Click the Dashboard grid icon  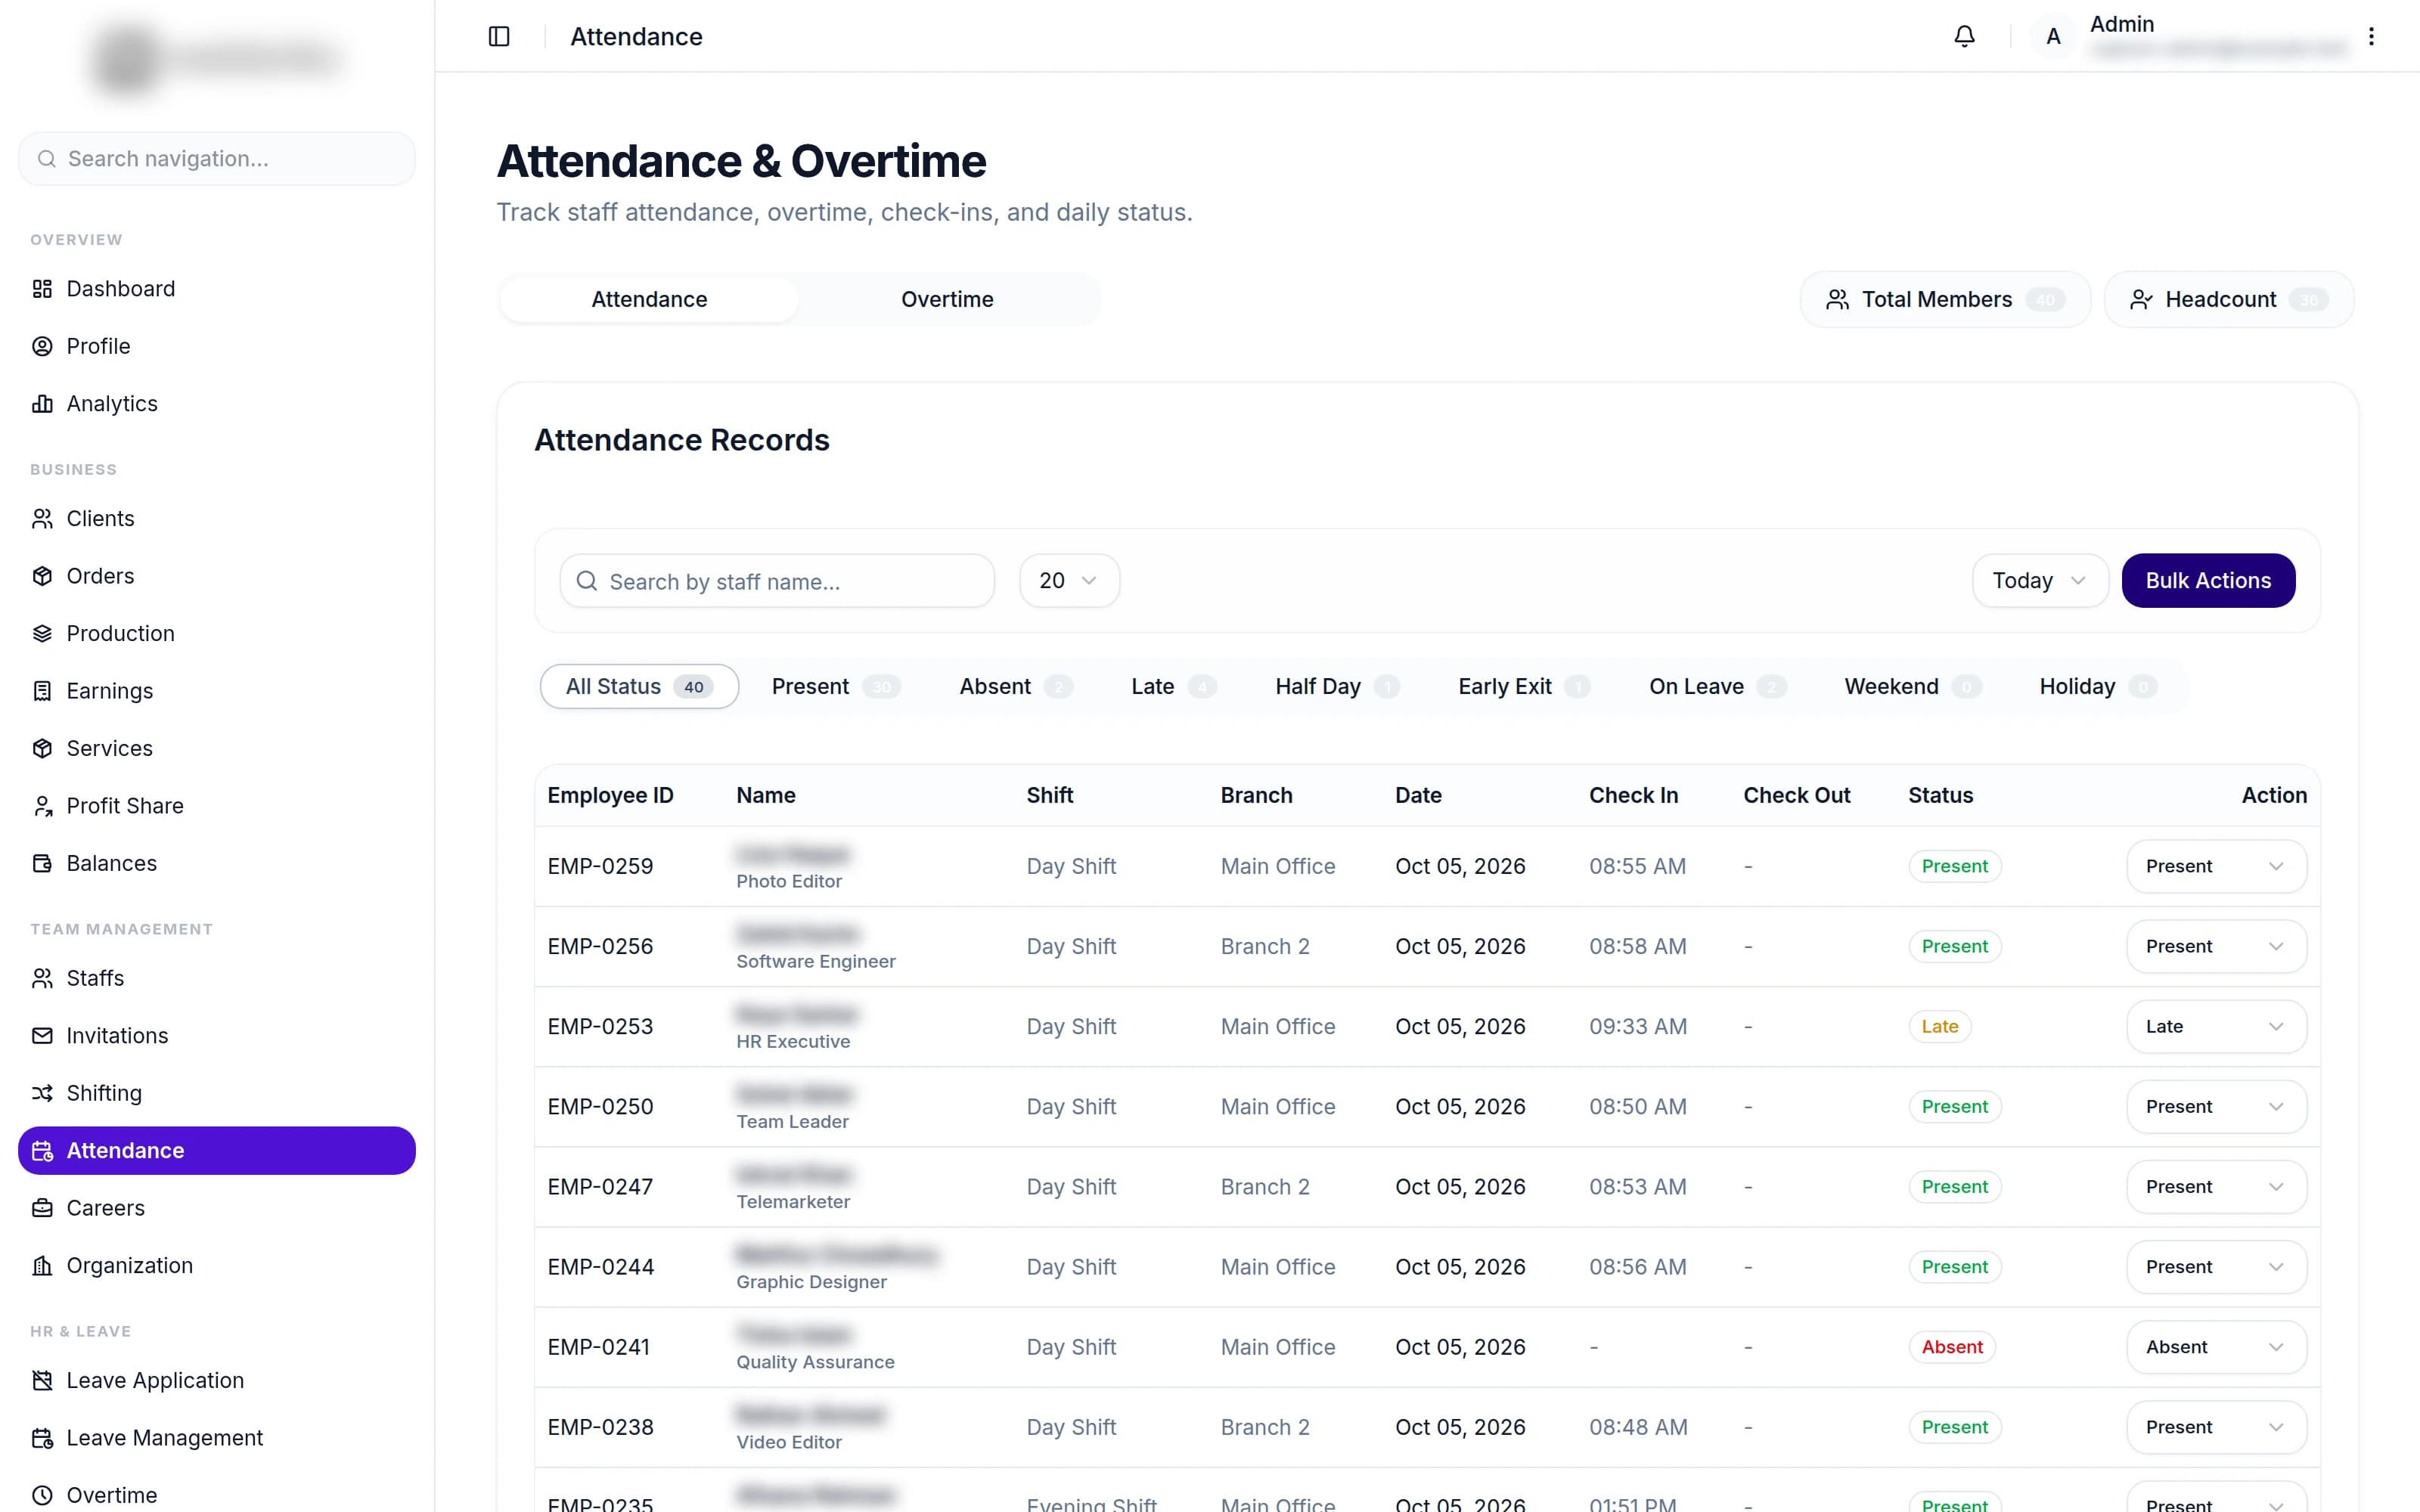pyautogui.click(x=42, y=289)
